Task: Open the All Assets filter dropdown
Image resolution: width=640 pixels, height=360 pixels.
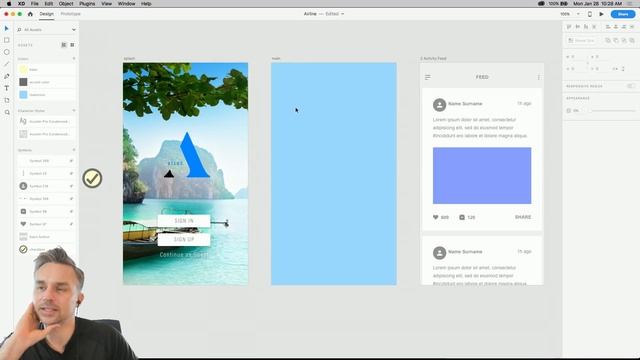Action: 73,30
